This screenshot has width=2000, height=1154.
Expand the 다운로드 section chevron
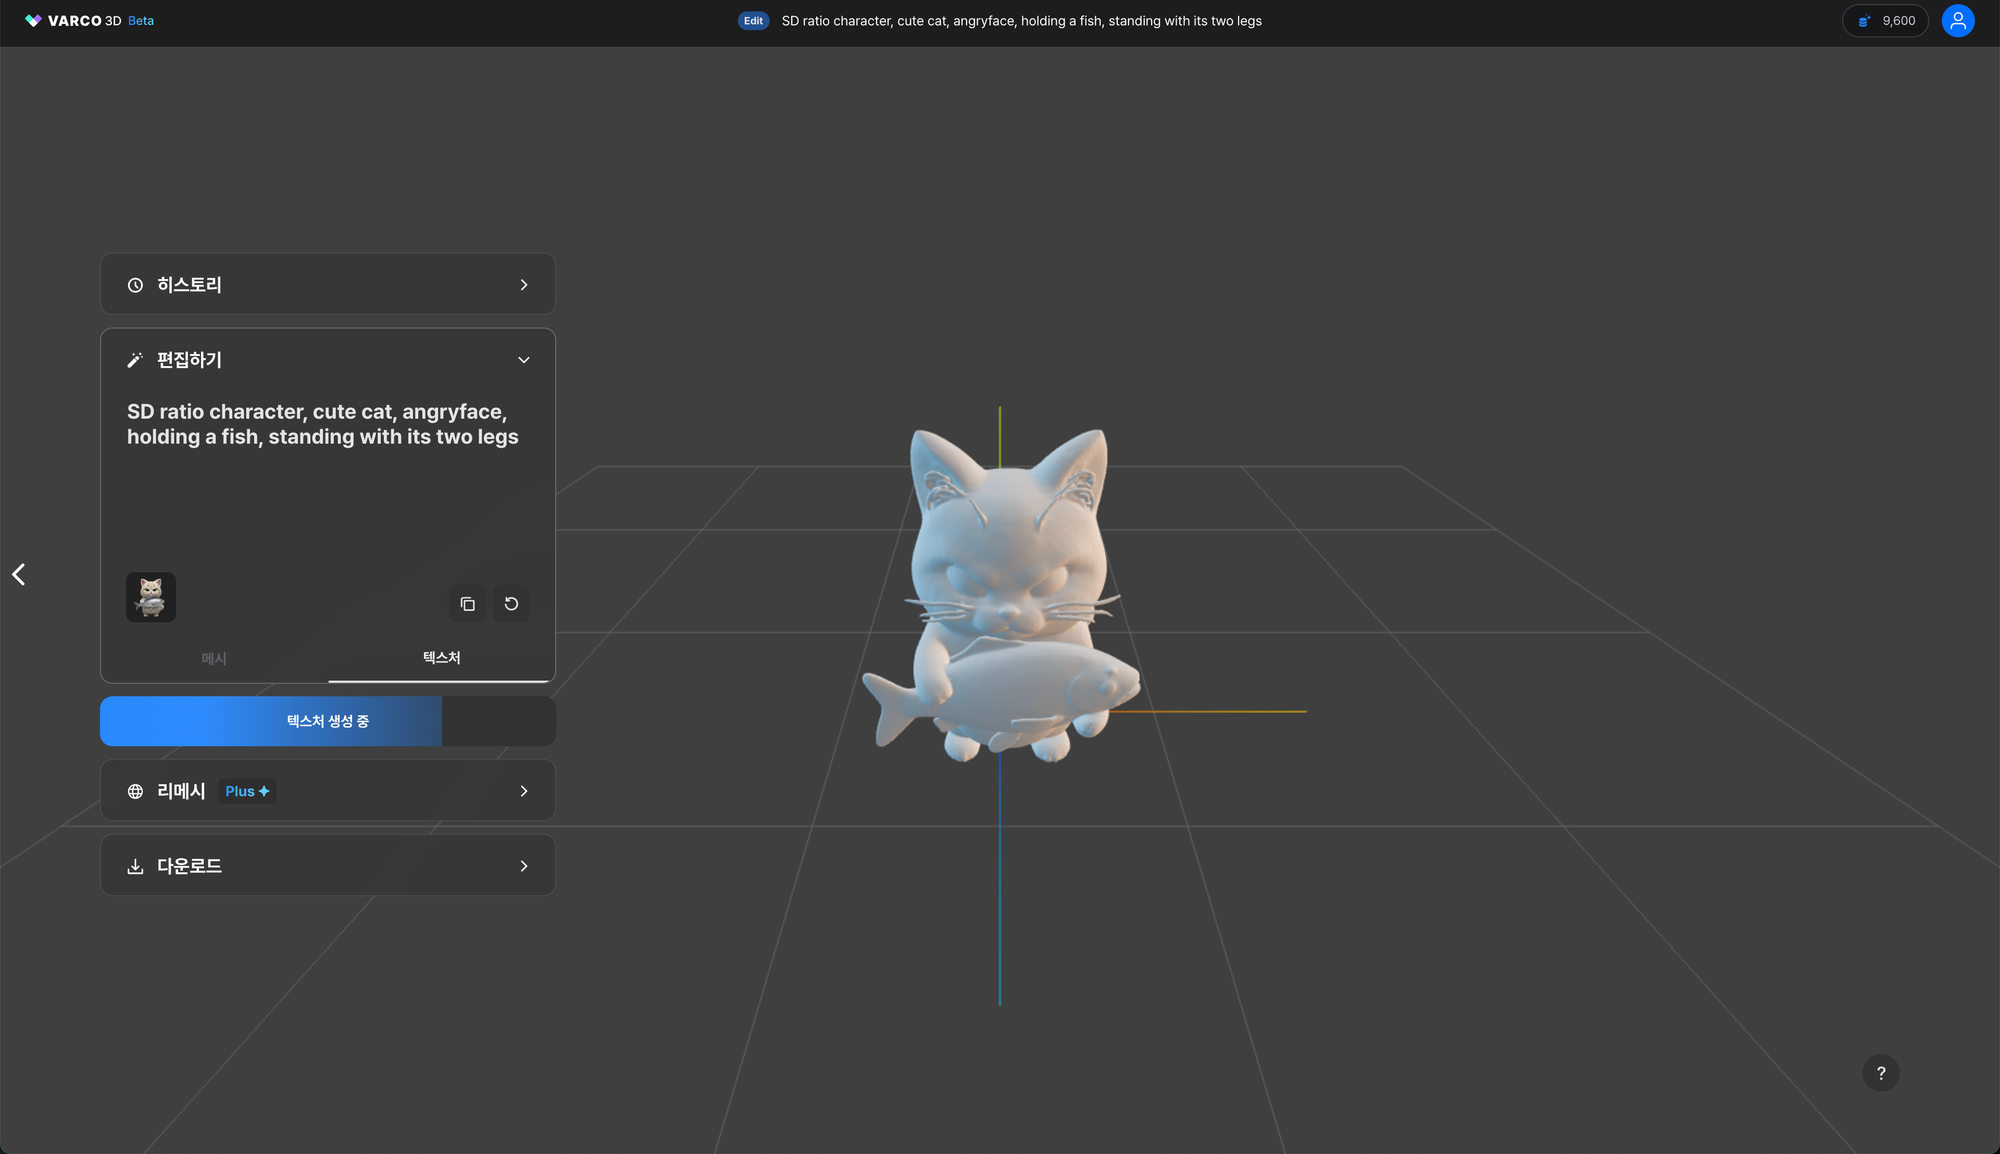[x=524, y=866]
